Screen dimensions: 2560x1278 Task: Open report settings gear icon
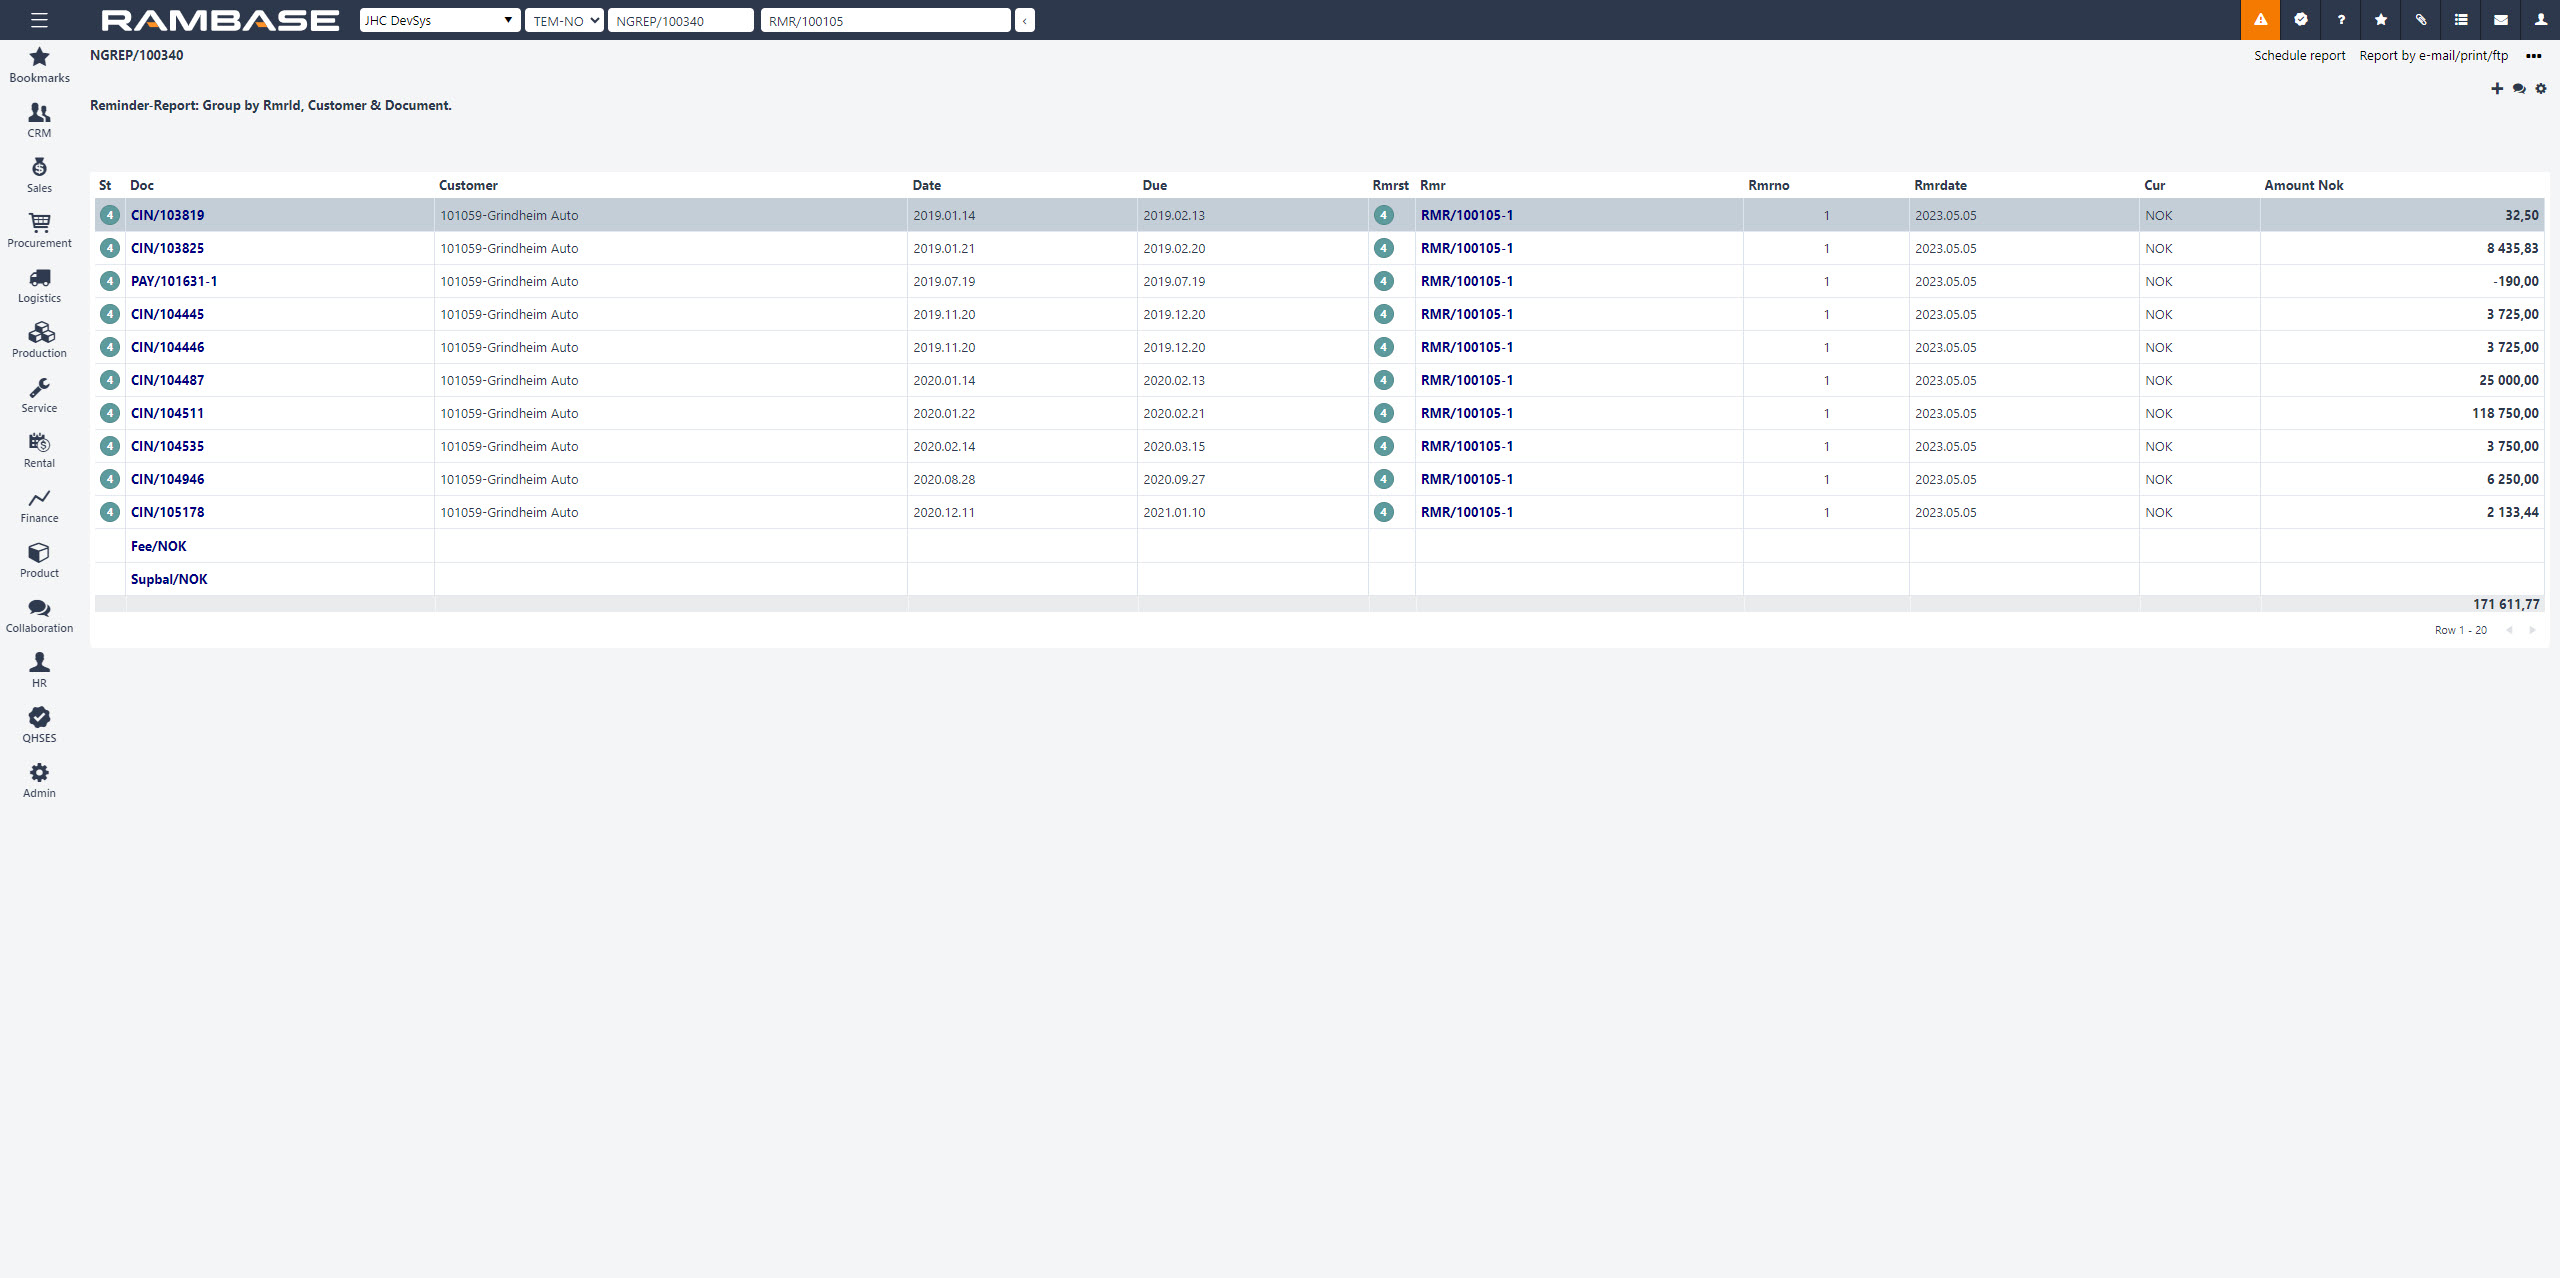[x=2541, y=89]
